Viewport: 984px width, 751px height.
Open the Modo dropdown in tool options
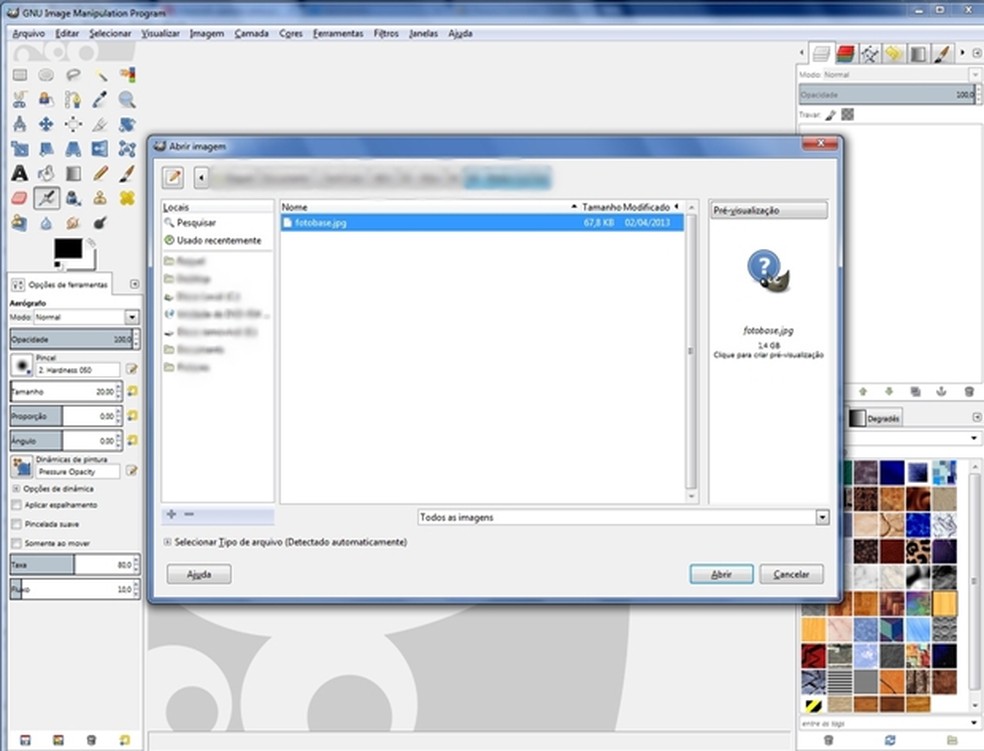tap(132, 317)
